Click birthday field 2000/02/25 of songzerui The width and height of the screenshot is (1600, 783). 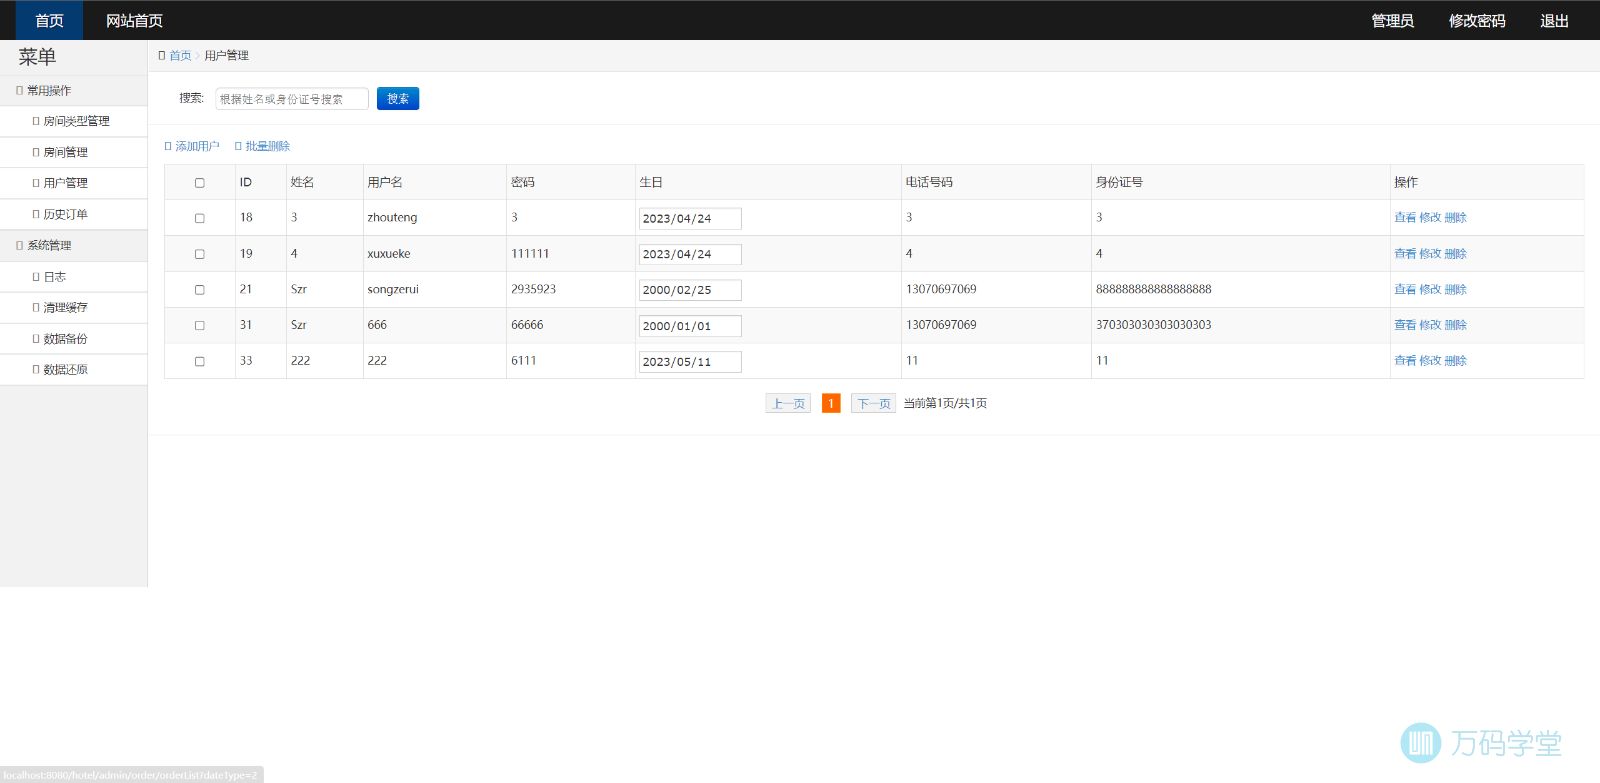click(x=690, y=290)
